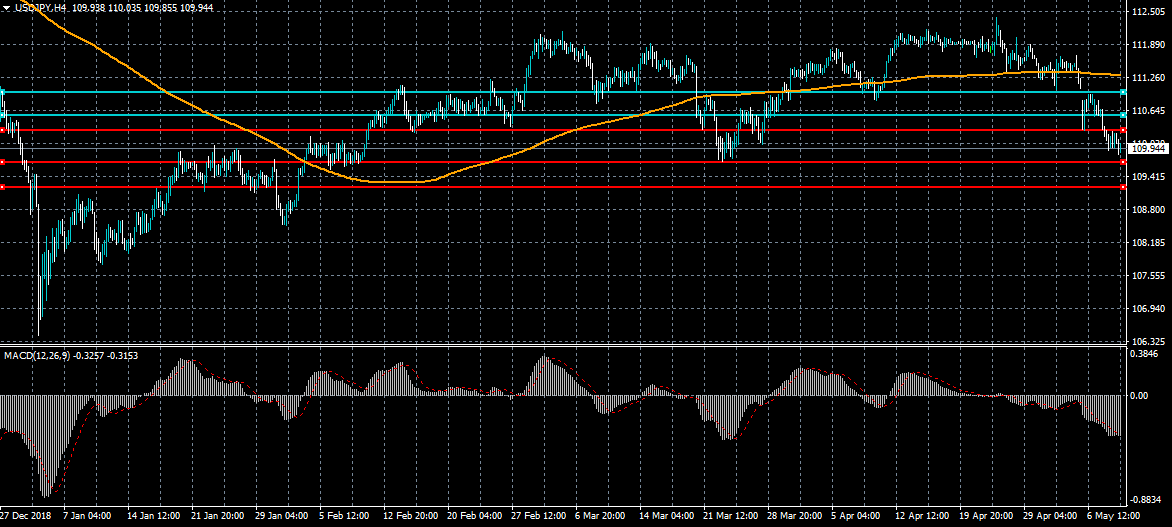
Task: Click the 111.260 price scale label
Action: (x=1150, y=78)
